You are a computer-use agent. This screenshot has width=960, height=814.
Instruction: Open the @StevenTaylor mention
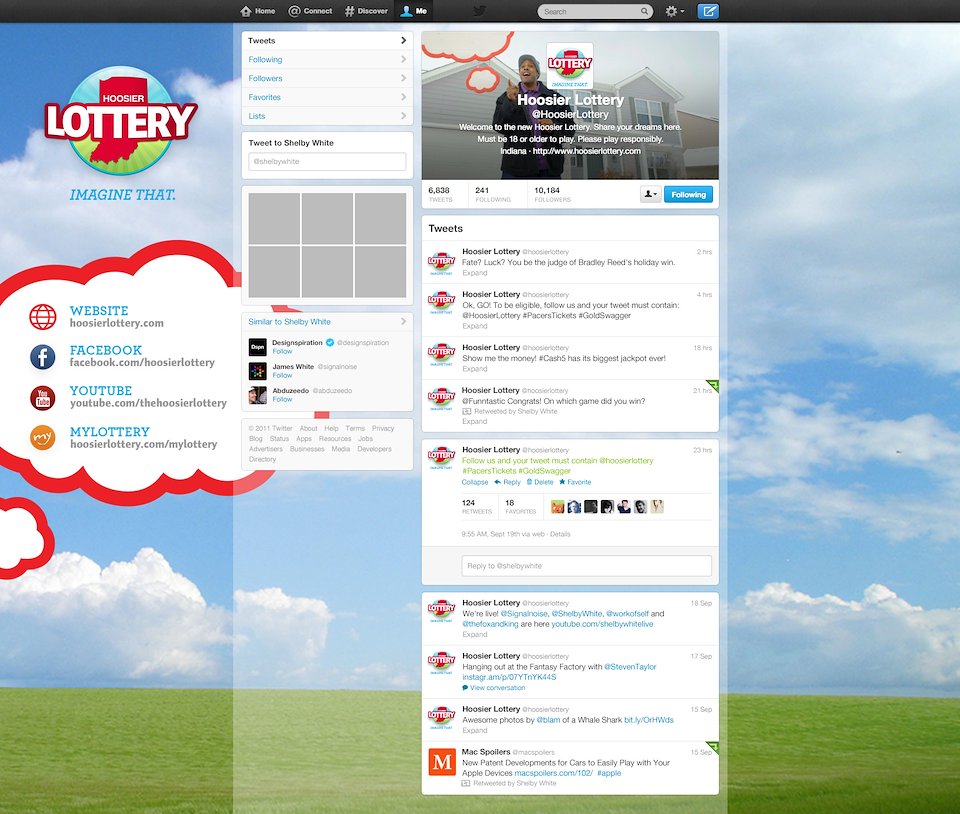pos(630,667)
